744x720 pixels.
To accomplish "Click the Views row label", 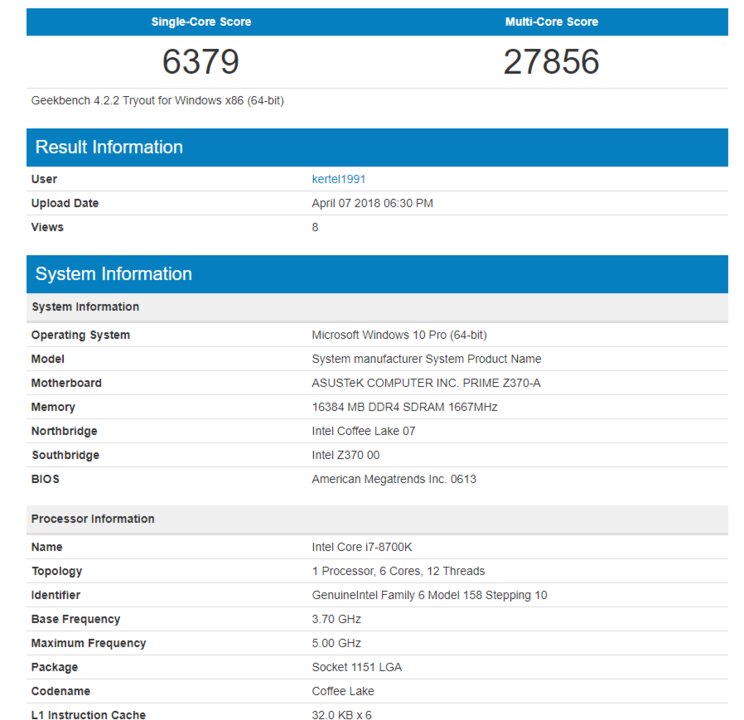I will [x=47, y=227].
